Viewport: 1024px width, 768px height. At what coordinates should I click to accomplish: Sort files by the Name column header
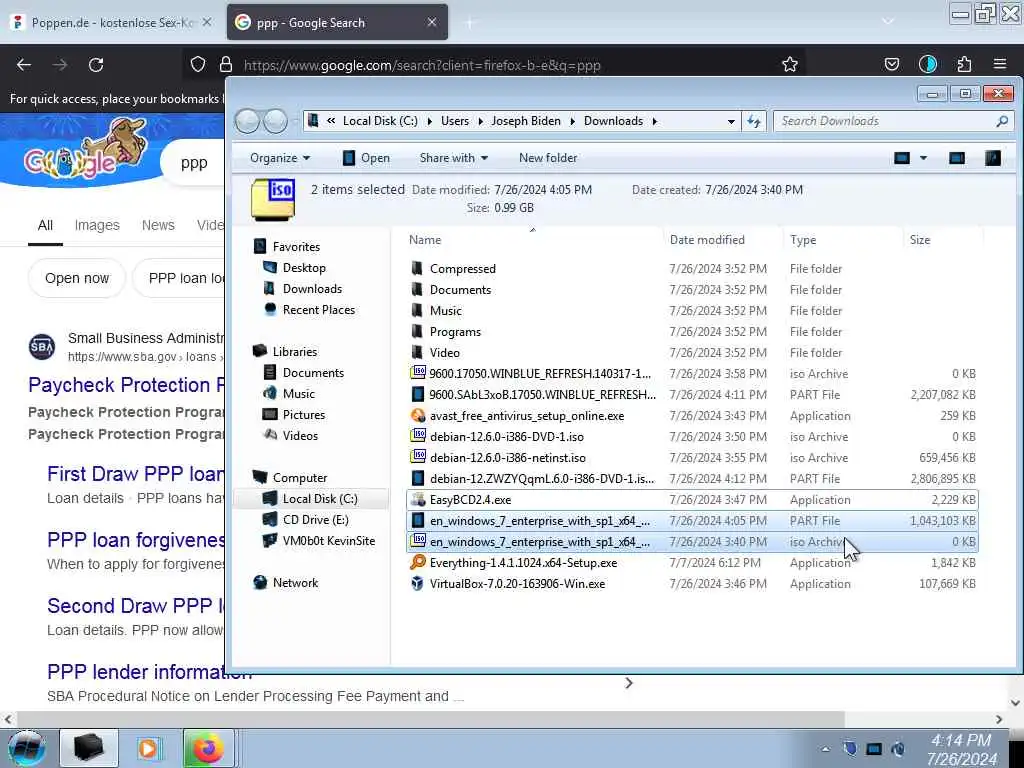(x=425, y=240)
